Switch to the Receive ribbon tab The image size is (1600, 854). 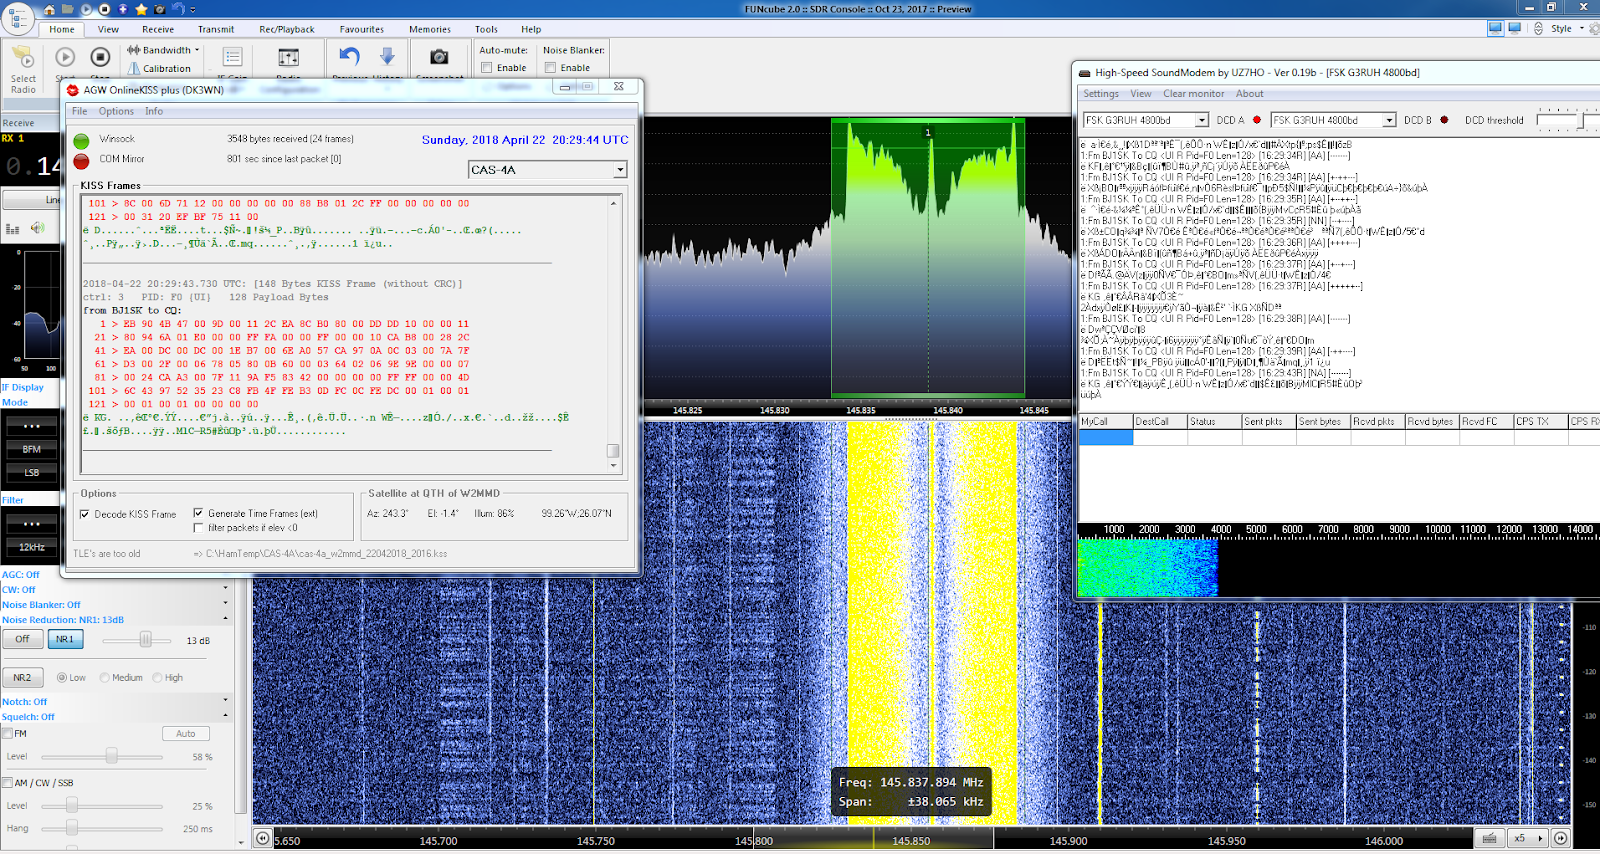[x=158, y=29]
